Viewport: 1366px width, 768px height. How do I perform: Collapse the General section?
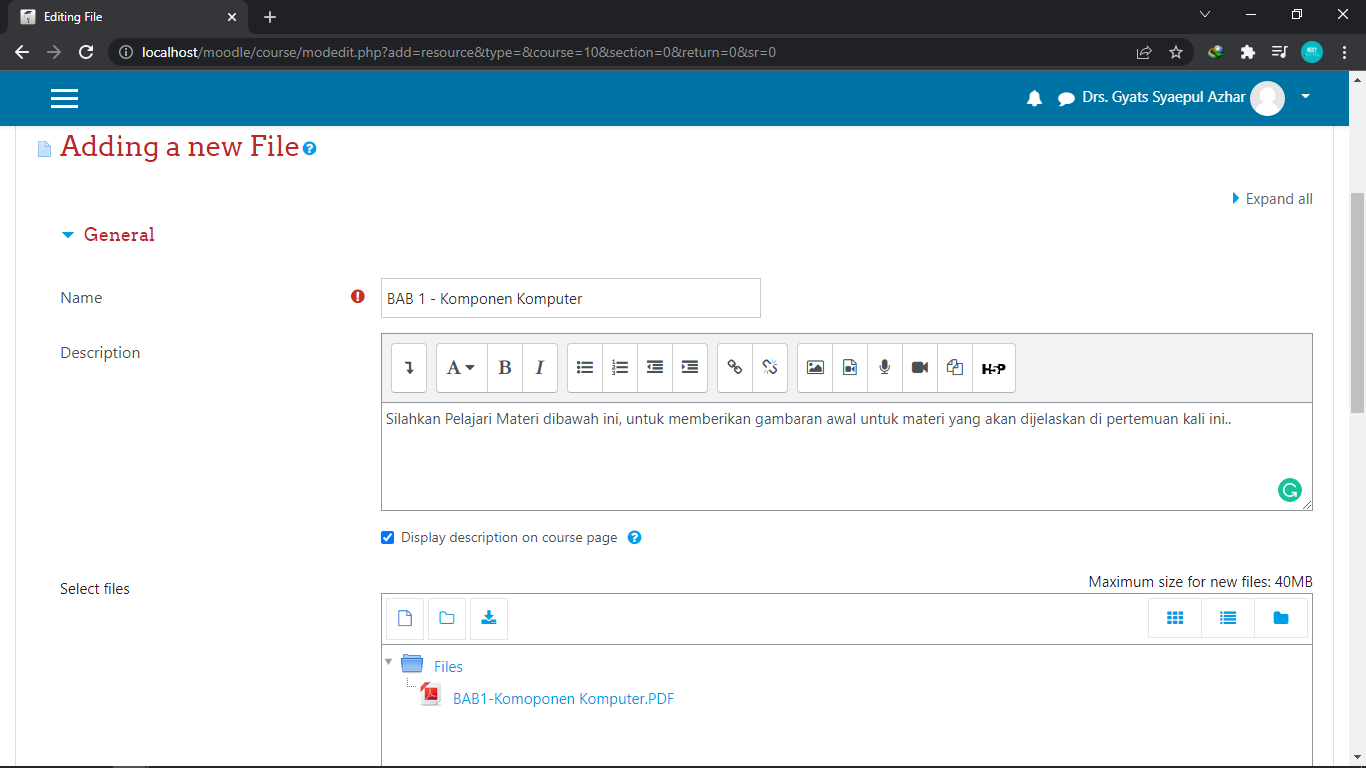coord(68,235)
